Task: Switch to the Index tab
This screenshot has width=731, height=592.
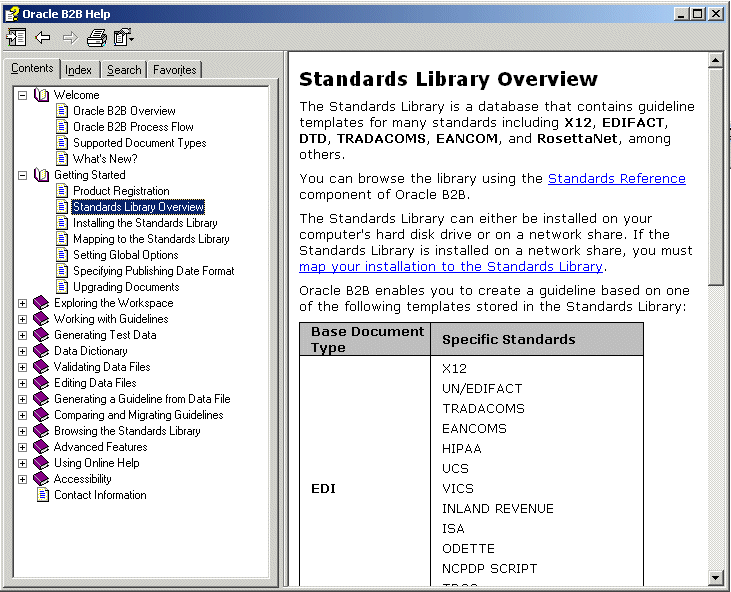Action: click(x=78, y=70)
